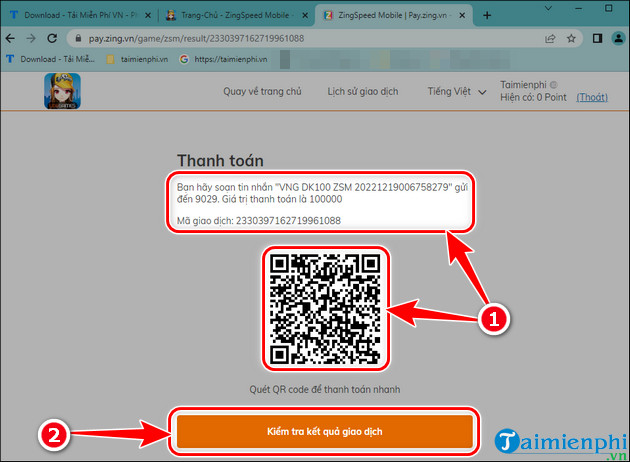Minimize the browser window
Viewport: 630px width, 462px height.
point(579,8)
